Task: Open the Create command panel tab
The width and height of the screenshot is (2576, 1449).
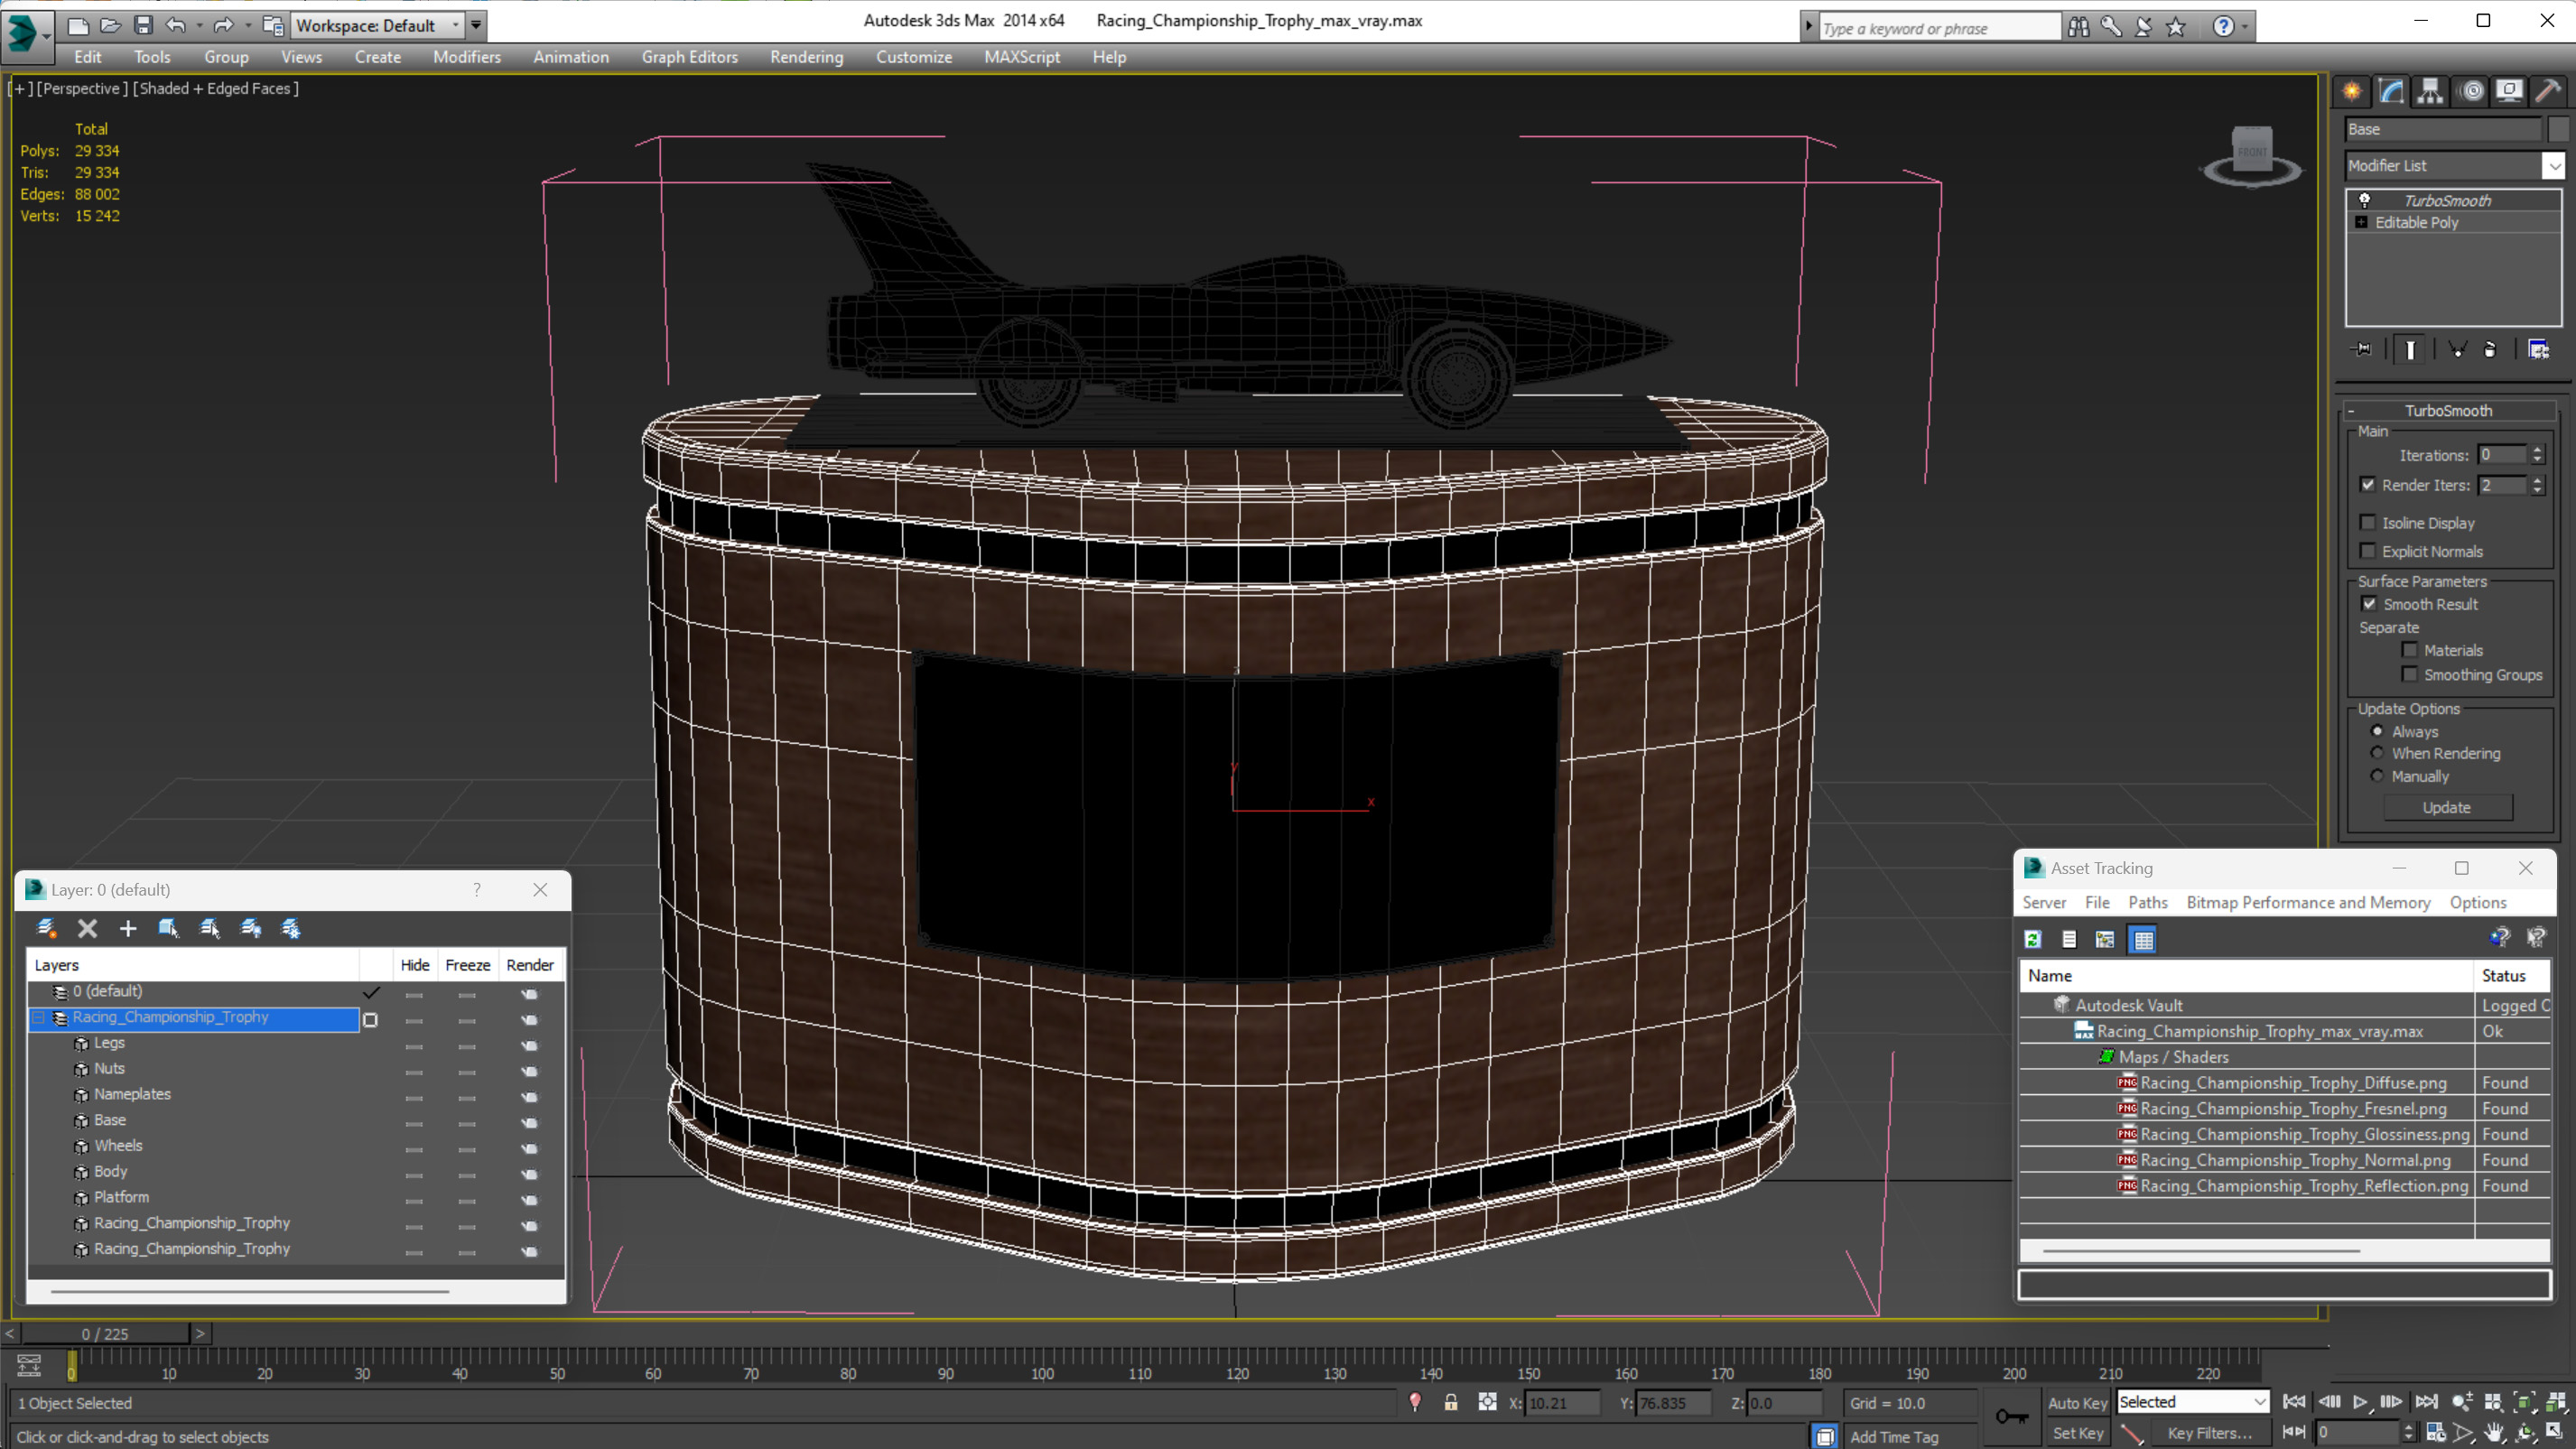Action: click(2352, 91)
